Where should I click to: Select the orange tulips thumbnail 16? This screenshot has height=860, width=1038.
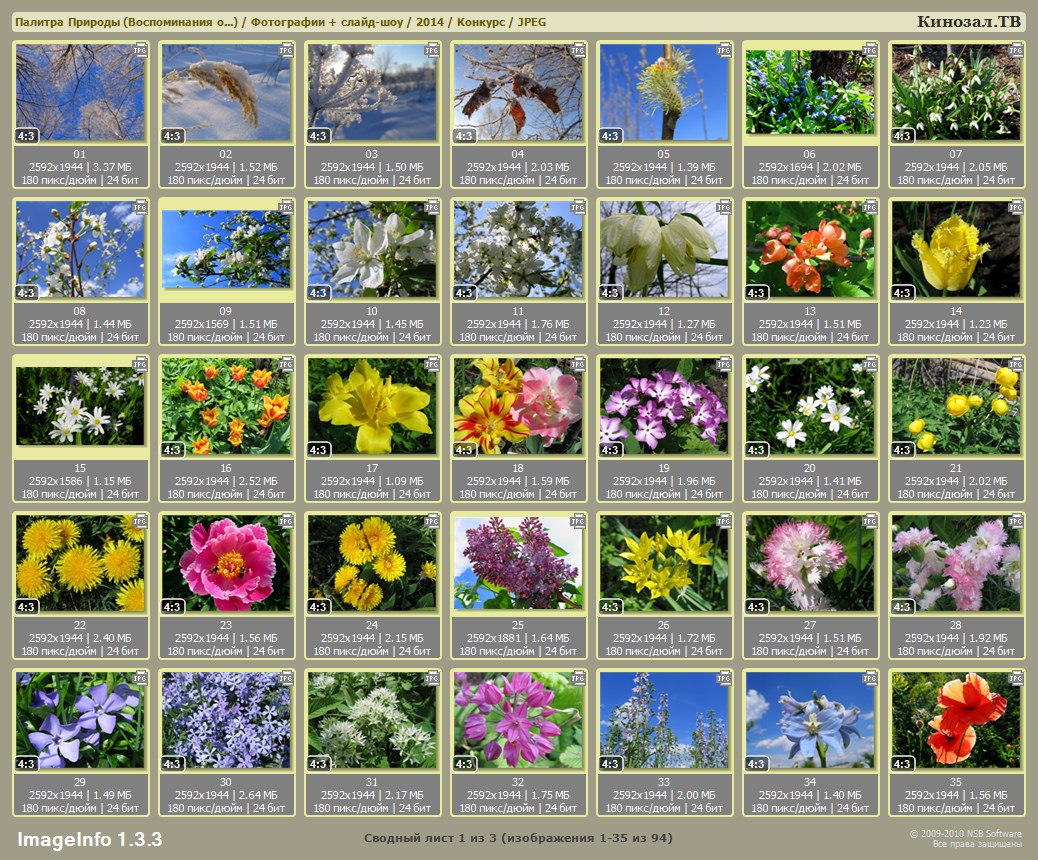point(226,406)
